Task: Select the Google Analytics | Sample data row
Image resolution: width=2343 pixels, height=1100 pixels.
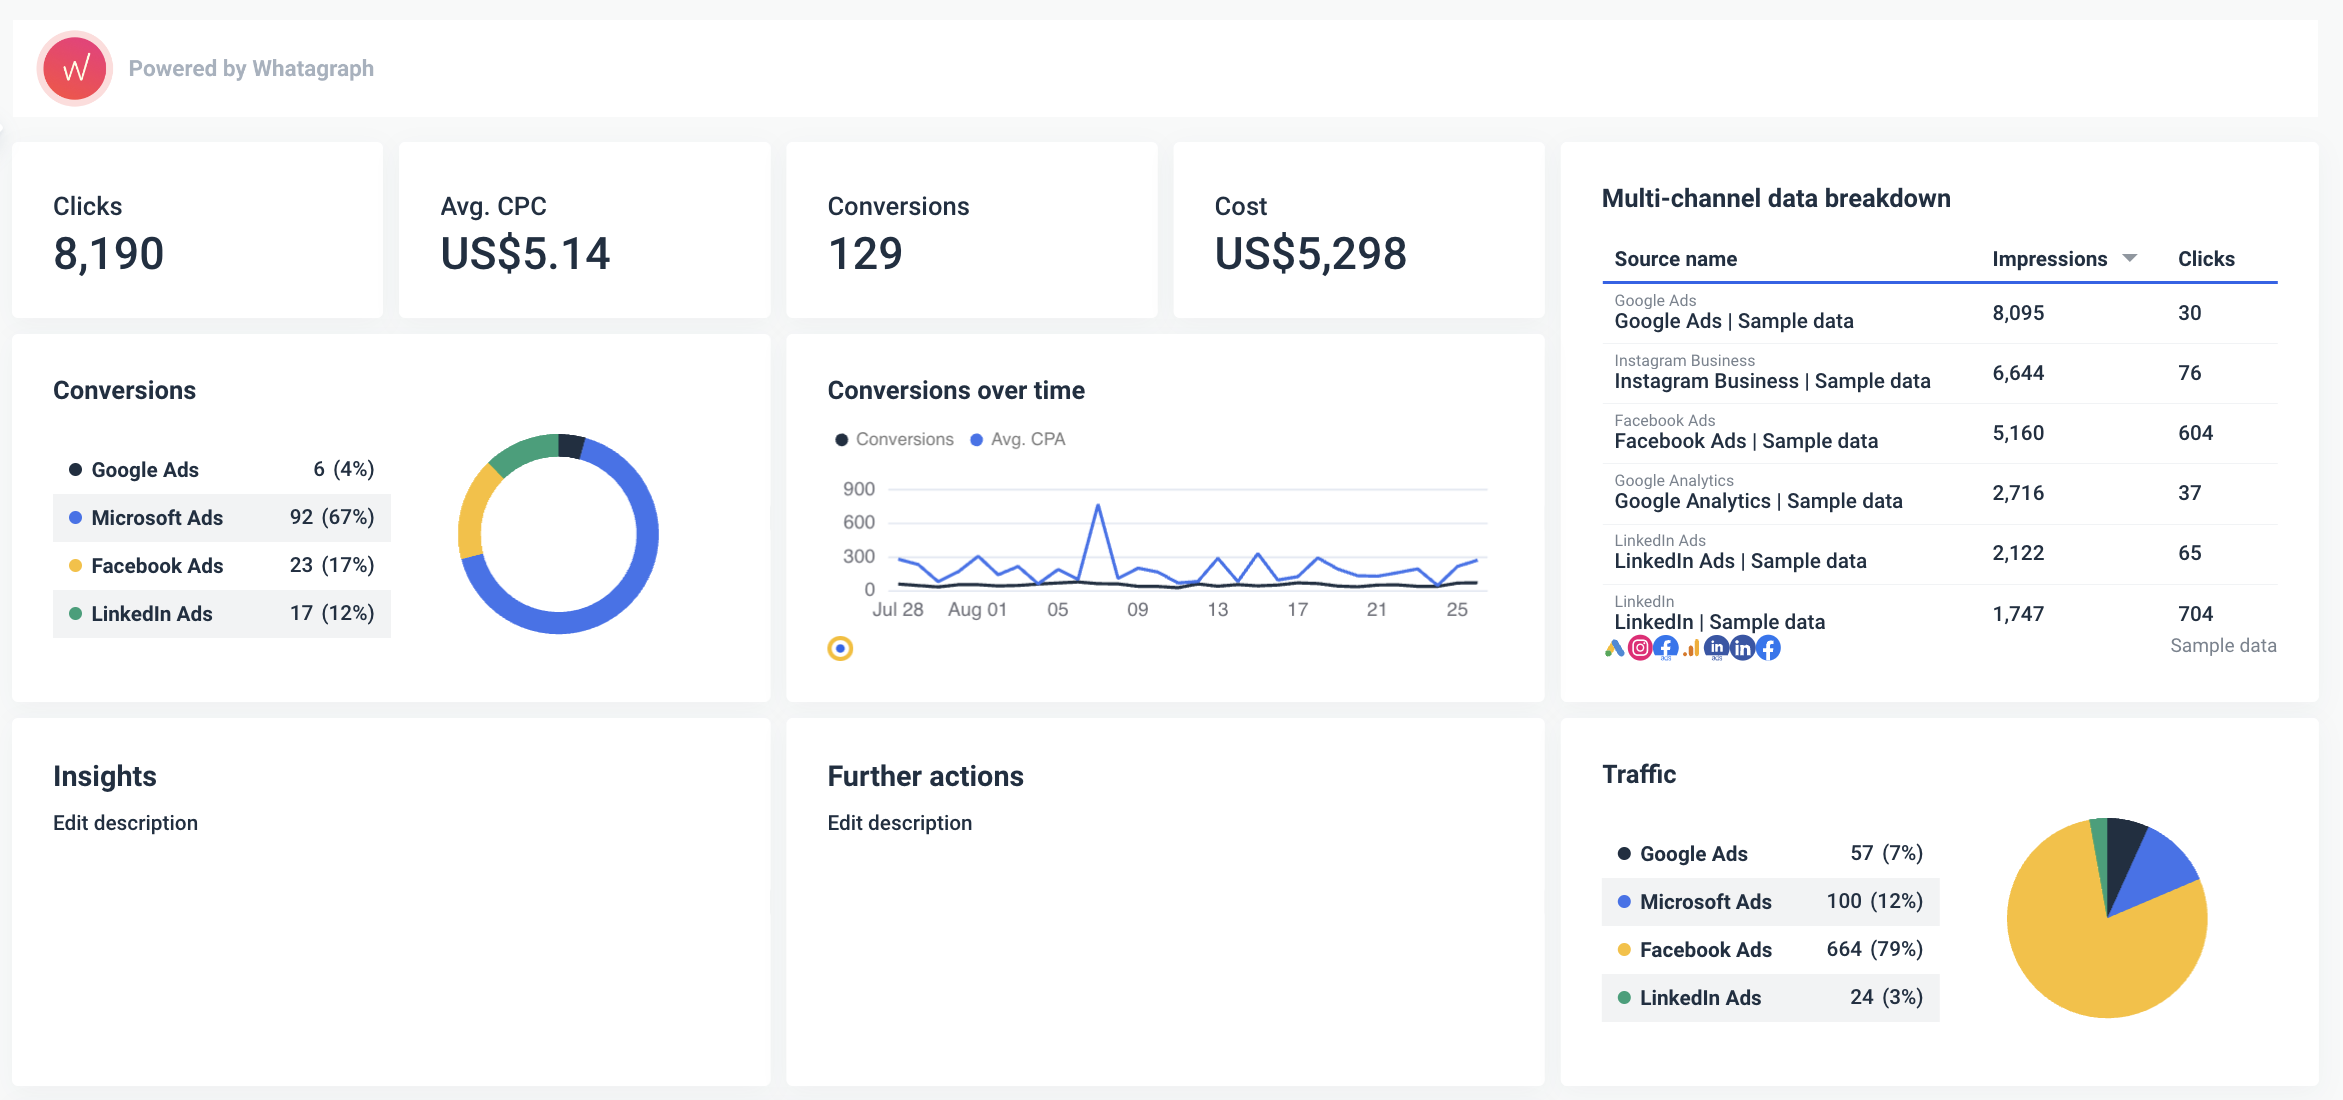Action: point(1939,493)
